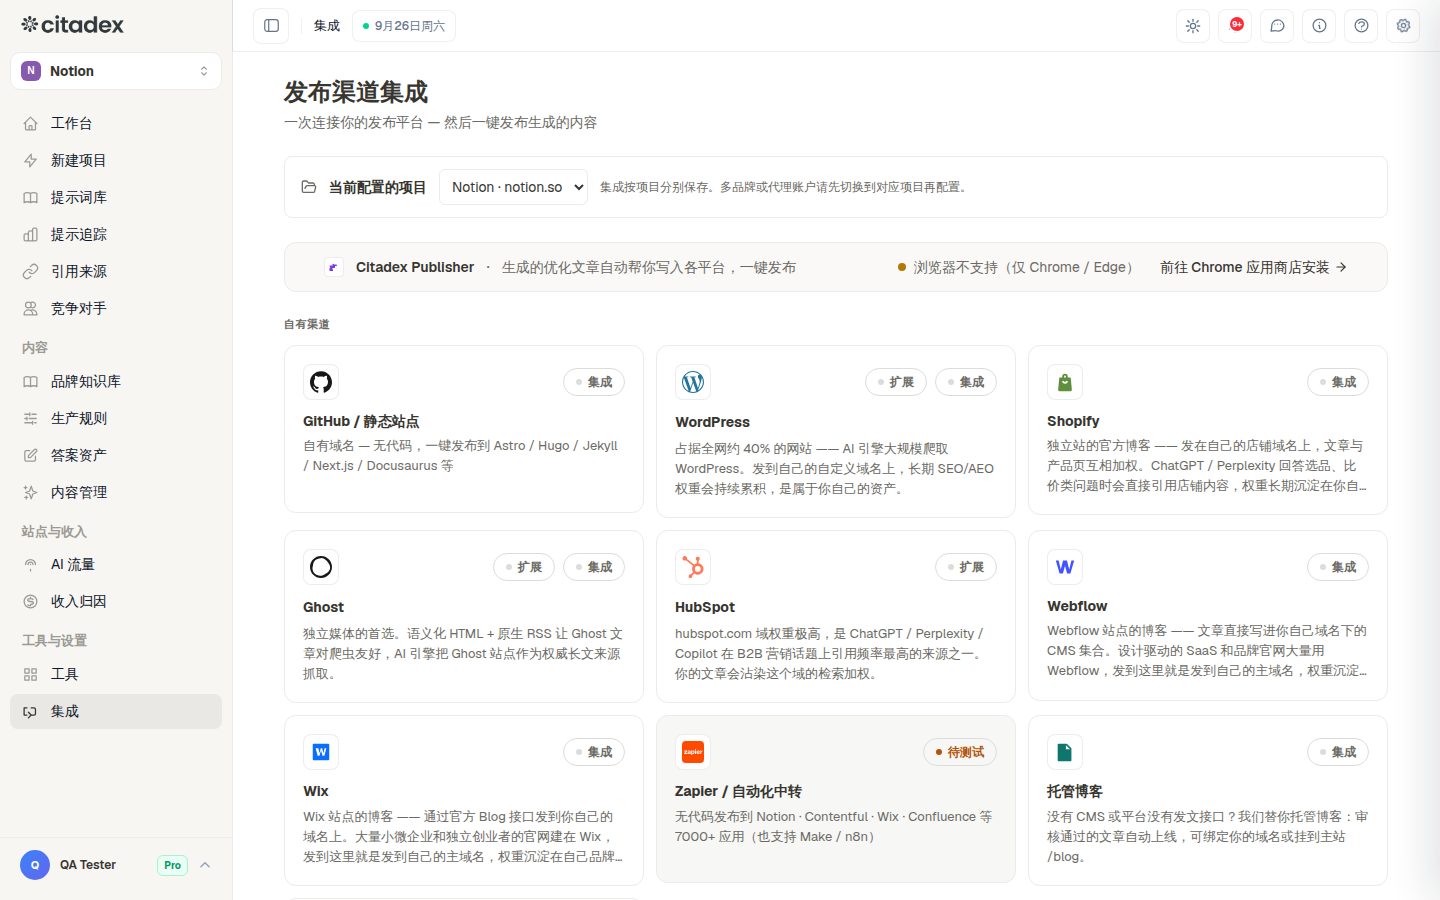Screen dimensions: 1440x900
Task: Click the 集成 badge on Webflow card
Action: 1338,567
